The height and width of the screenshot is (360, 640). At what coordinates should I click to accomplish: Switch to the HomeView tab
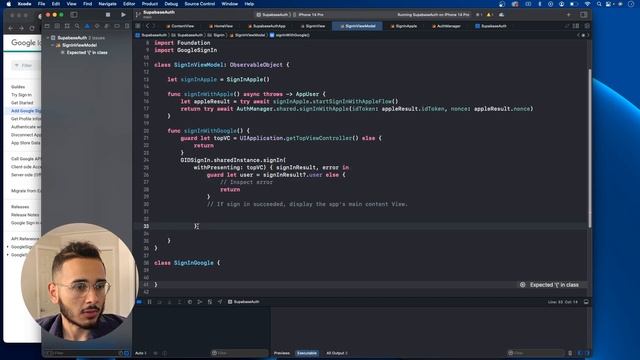tap(221, 26)
